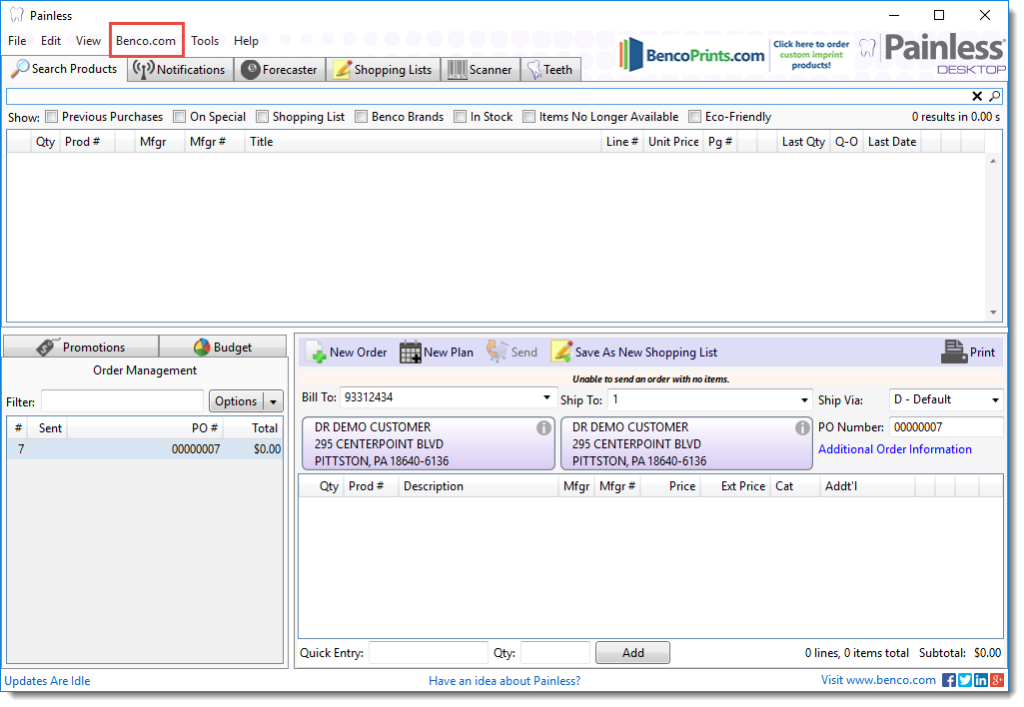Screen dimensions: 1024x707
Task: Click the Bill To address info icon
Action: (544, 428)
